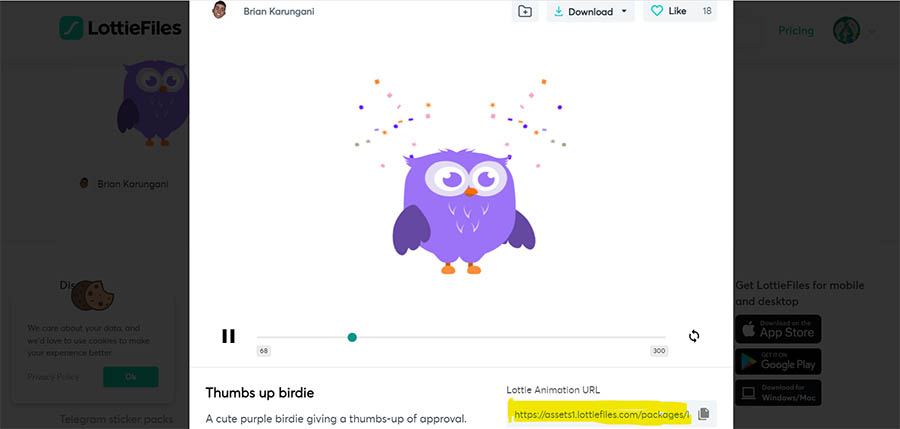The image size is (900, 429).
Task: Click the author avatar in the modal header
Action: (x=220, y=11)
